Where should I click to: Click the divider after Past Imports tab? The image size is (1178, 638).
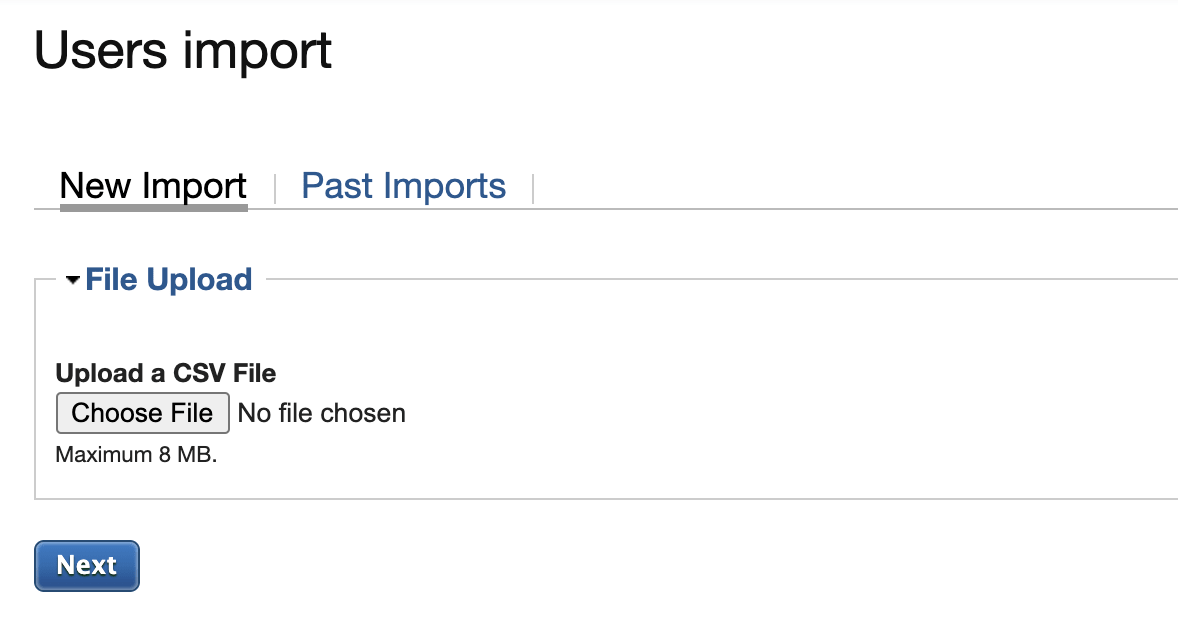pyautogui.click(x=533, y=187)
